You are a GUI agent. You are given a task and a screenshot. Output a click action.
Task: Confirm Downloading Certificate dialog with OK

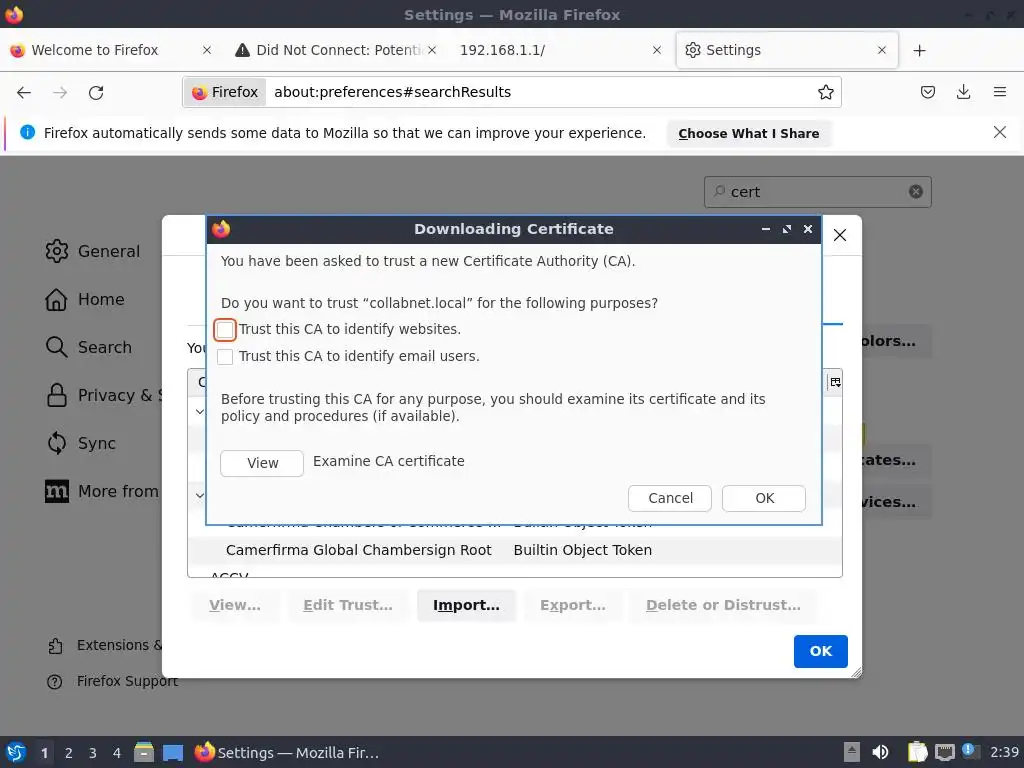pyautogui.click(x=764, y=498)
